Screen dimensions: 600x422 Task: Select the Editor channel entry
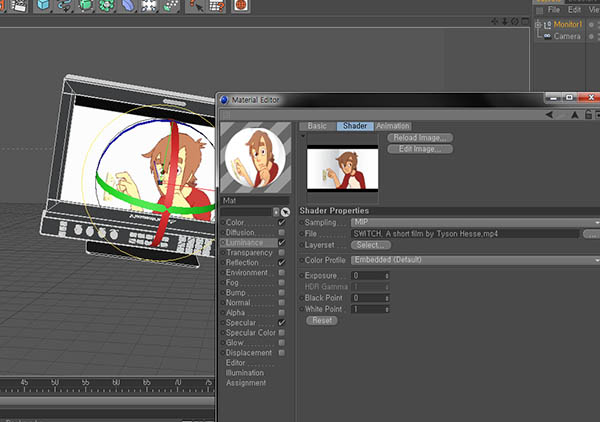tap(235, 363)
